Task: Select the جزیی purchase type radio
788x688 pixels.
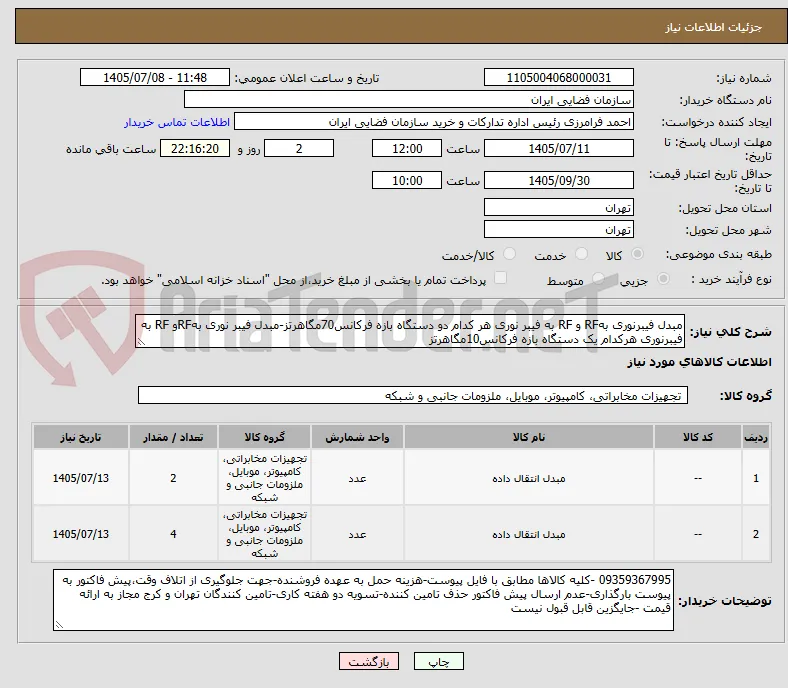Action: pos(663,279)
